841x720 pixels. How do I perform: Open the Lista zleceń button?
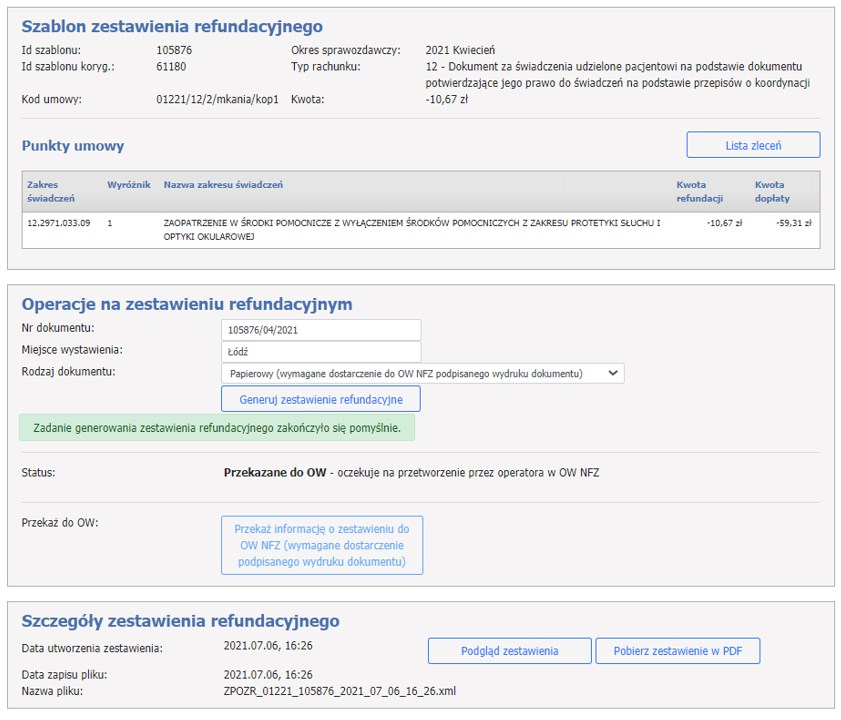pos(752,145)
